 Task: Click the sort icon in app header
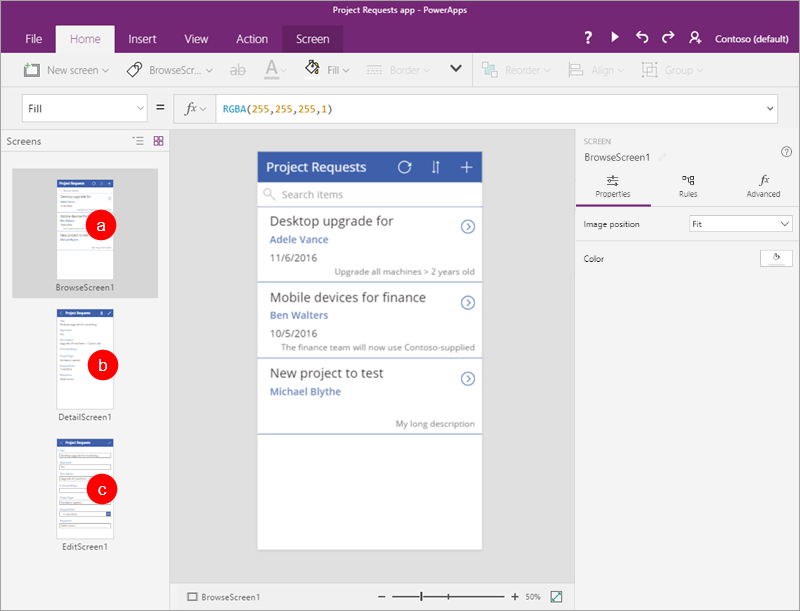[435, 167]
